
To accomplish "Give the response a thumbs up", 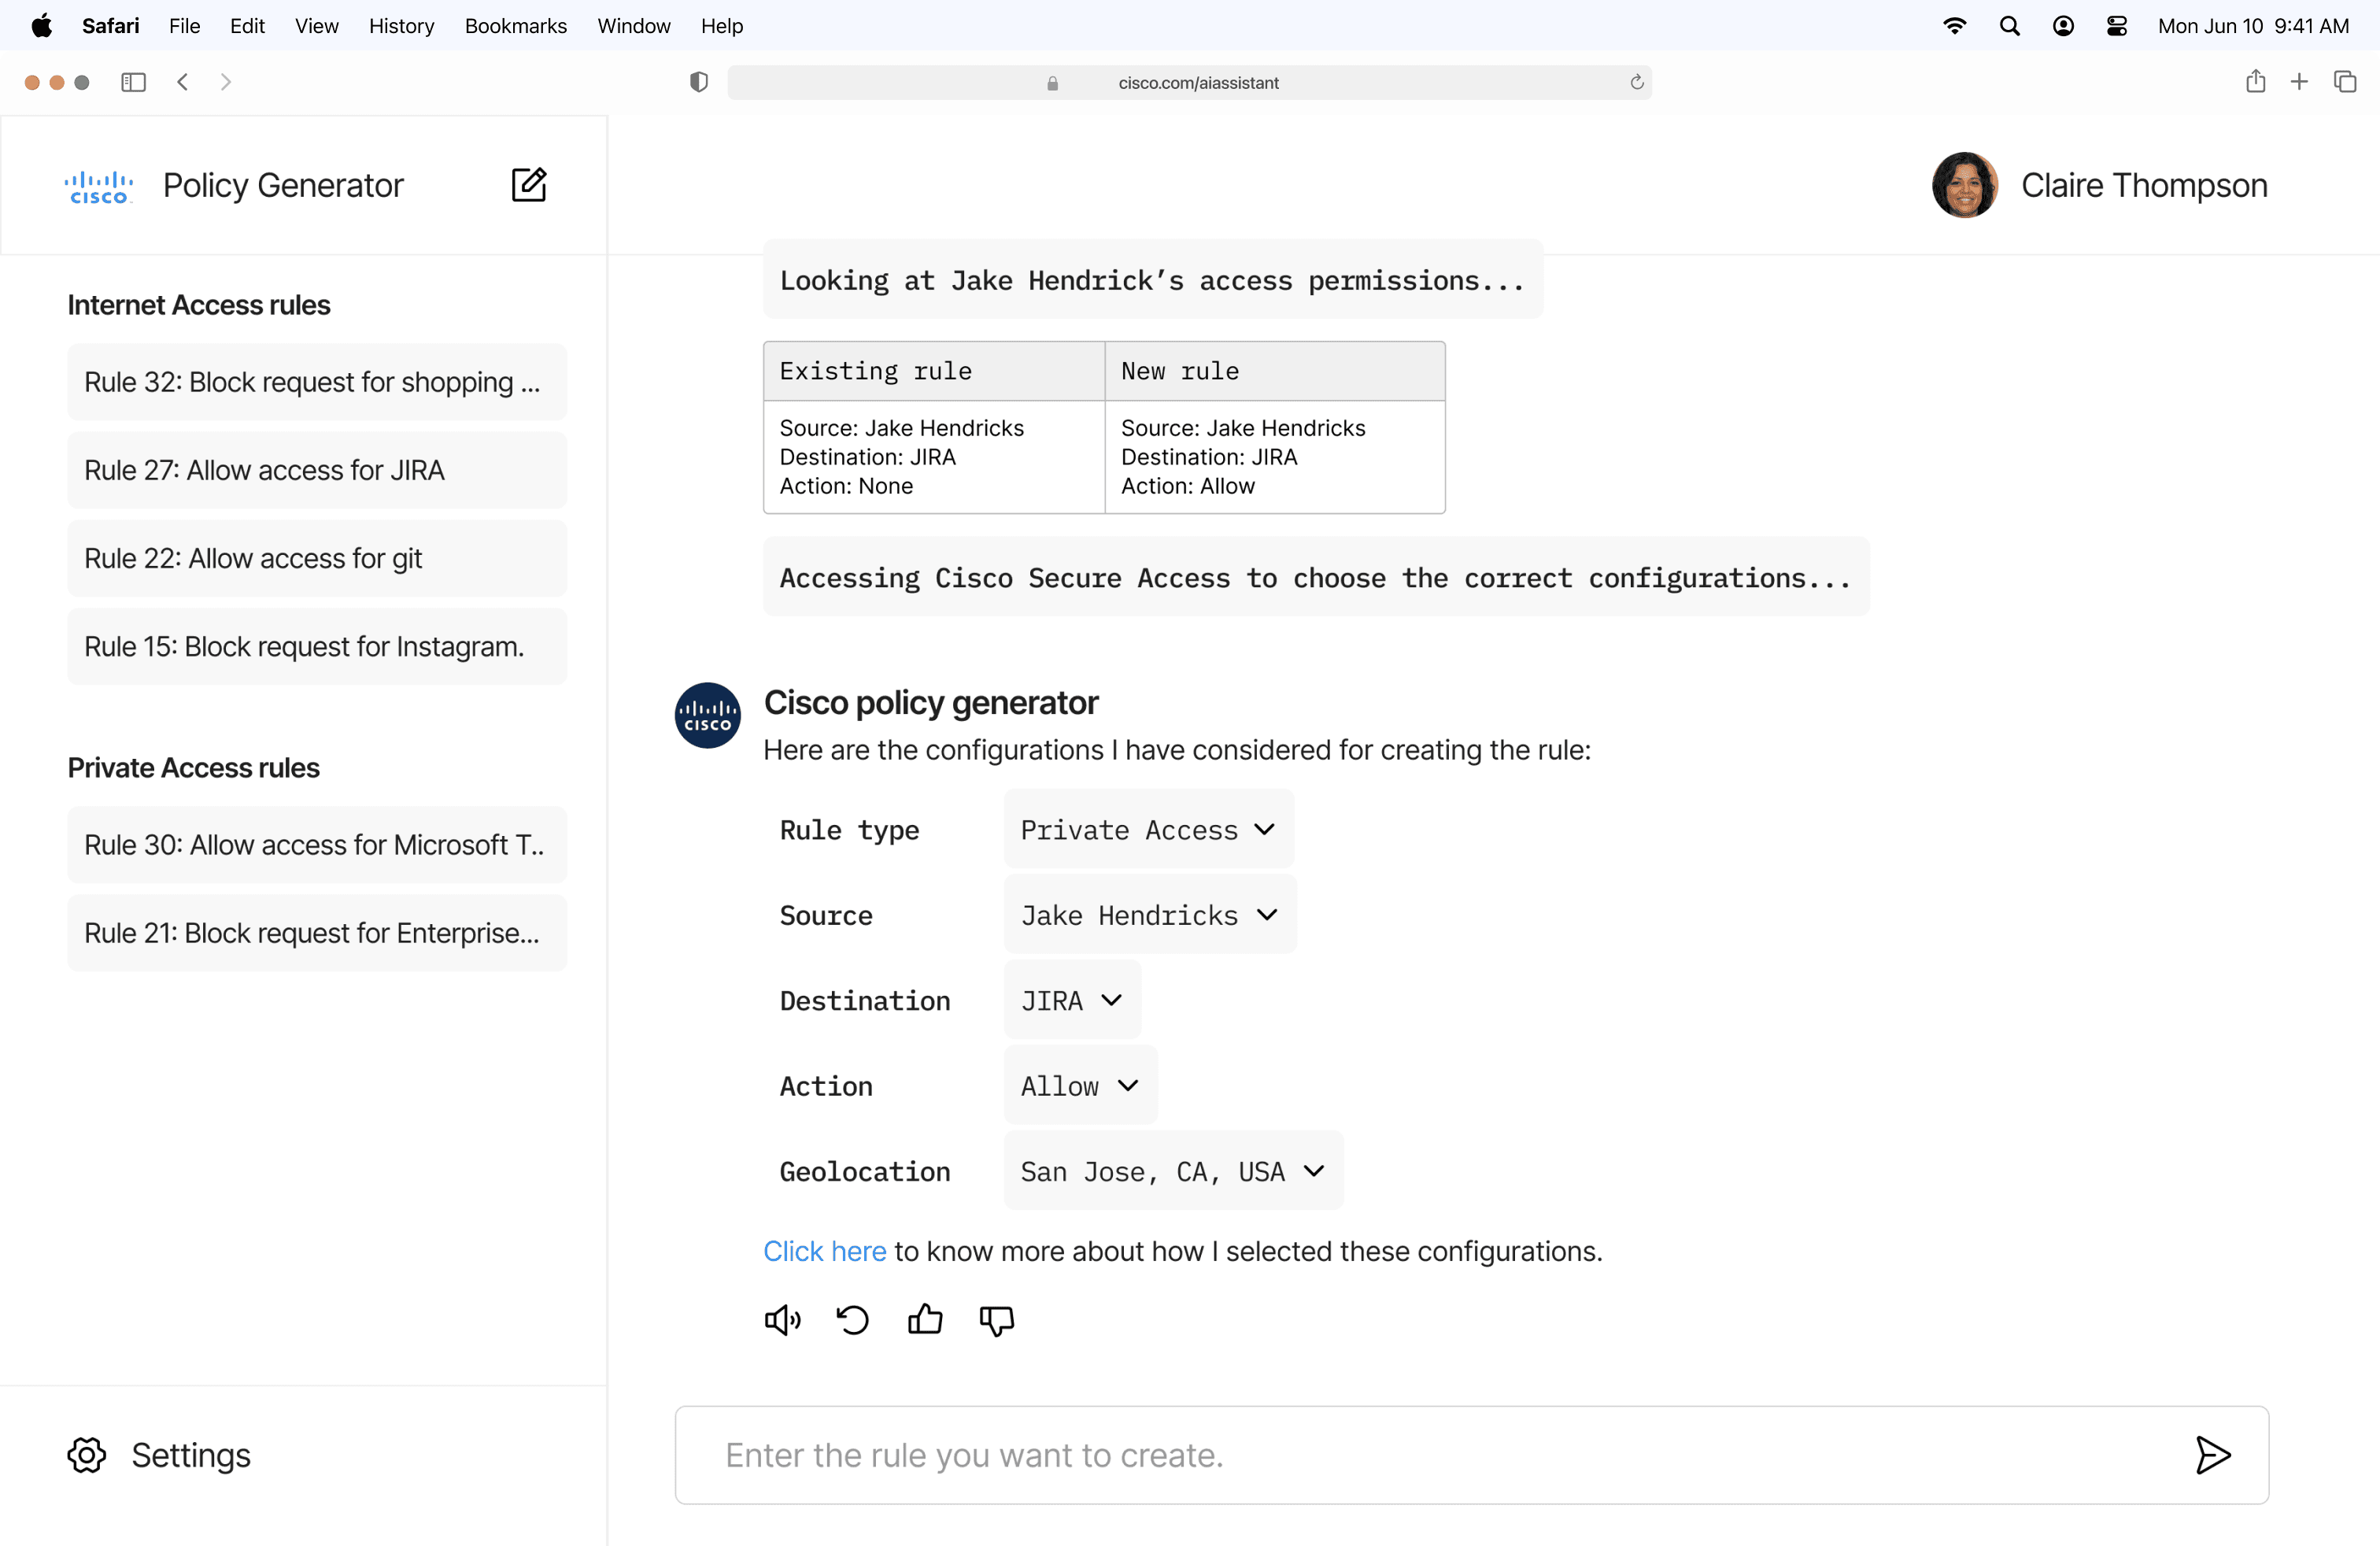I will click(925, 1320).
